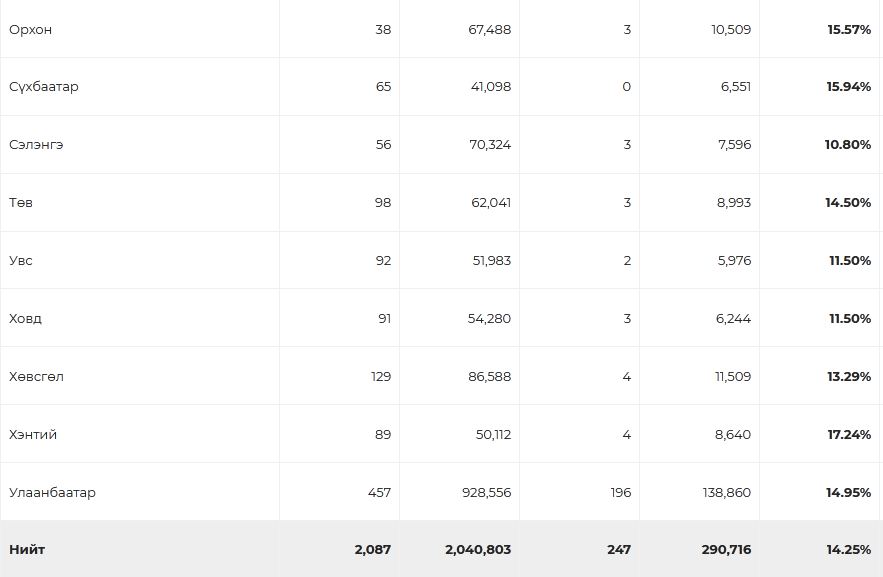Select the Сүхбаатар province name
This screenshot has height=577, width=883.
point(44,87)
